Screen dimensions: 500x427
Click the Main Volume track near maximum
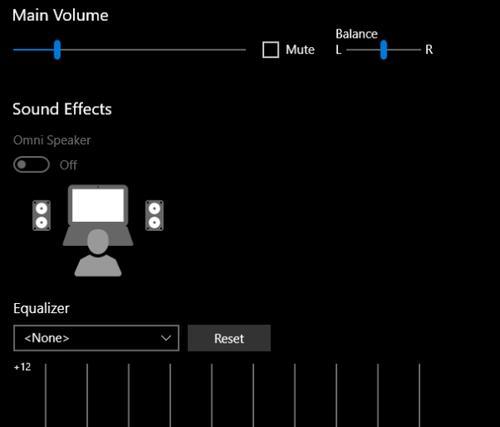coord(240,50)
